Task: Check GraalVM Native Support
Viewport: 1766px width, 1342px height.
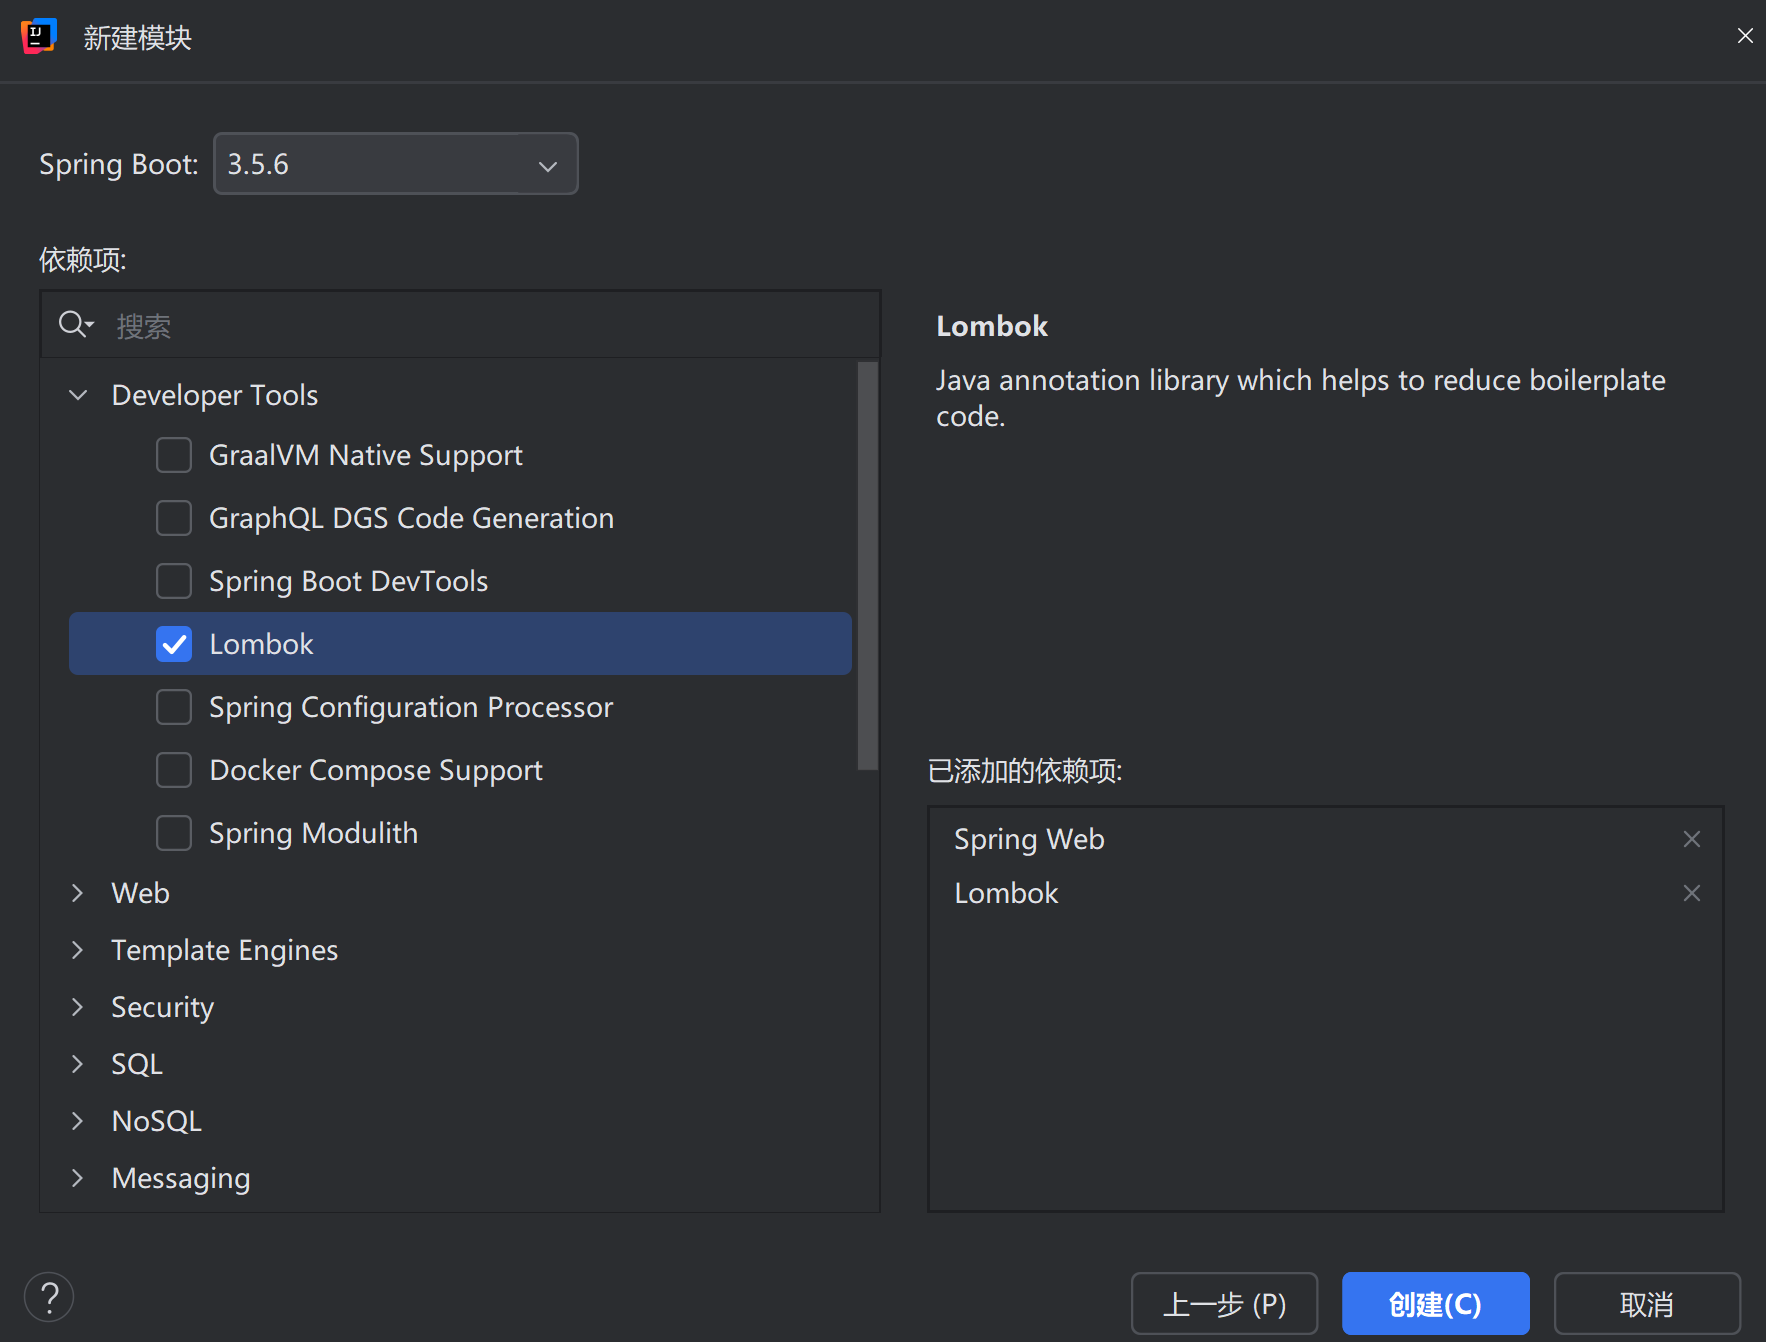Action: [174, 455]
